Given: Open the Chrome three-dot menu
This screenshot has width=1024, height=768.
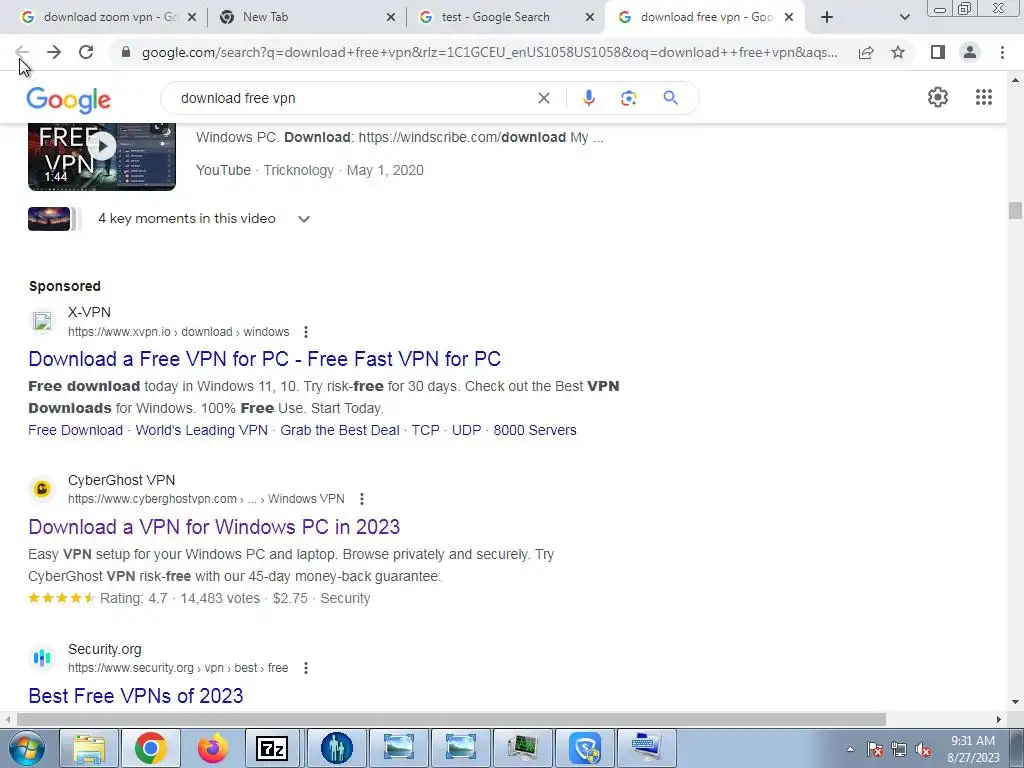Looking at the screenshot, I should [x=1002, y=52].
